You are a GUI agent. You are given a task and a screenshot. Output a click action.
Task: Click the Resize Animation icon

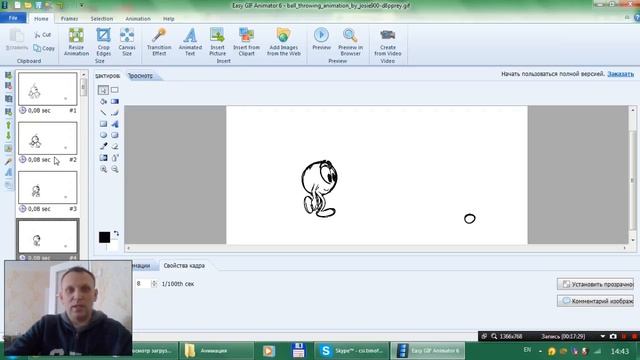pyautogui.click(x=76, y=42)
